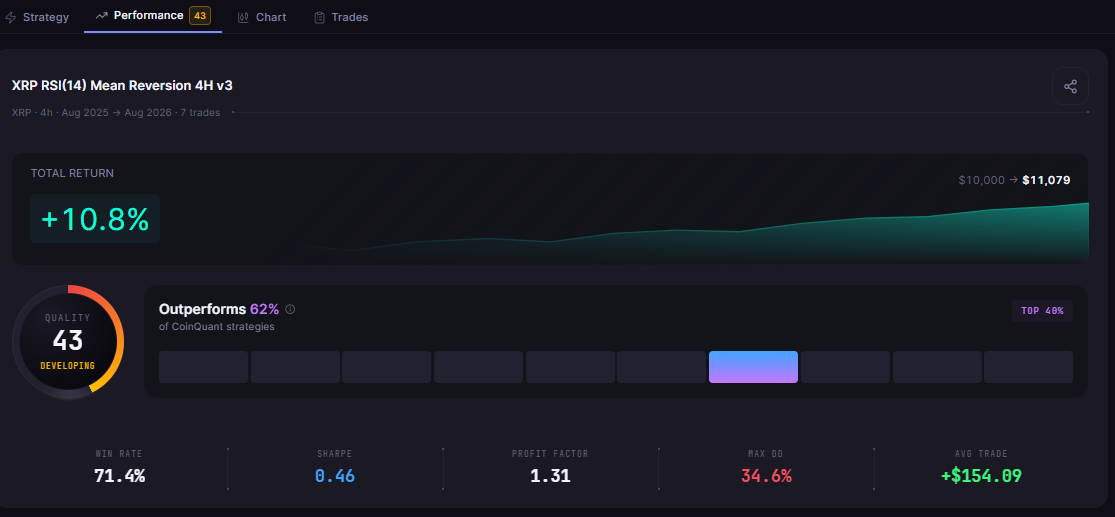The image size is (1115, 517).
Task: Click the Avg Trade +$154.09 value
Action: coord(981,476)
